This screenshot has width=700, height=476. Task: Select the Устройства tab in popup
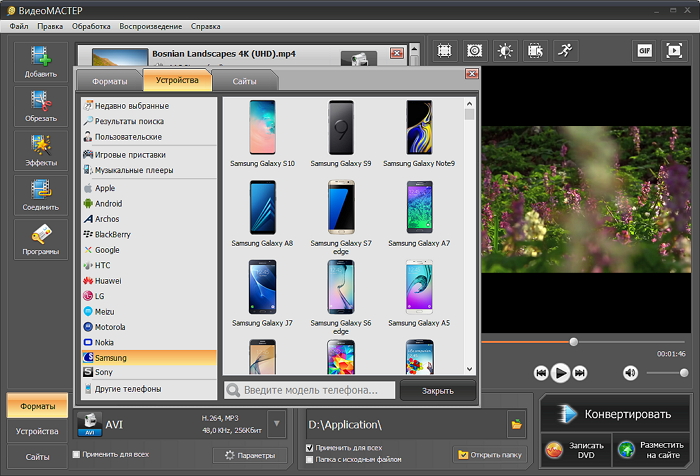pos(177,80)
